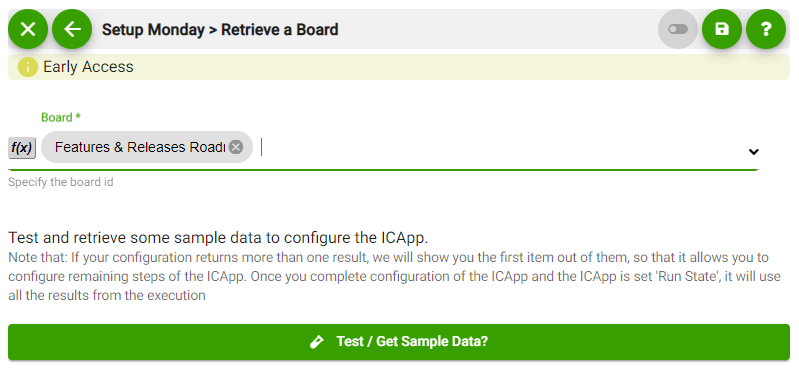Switch Board field to f(x) expression mode

pyautogui.click(x=22, y=148)
